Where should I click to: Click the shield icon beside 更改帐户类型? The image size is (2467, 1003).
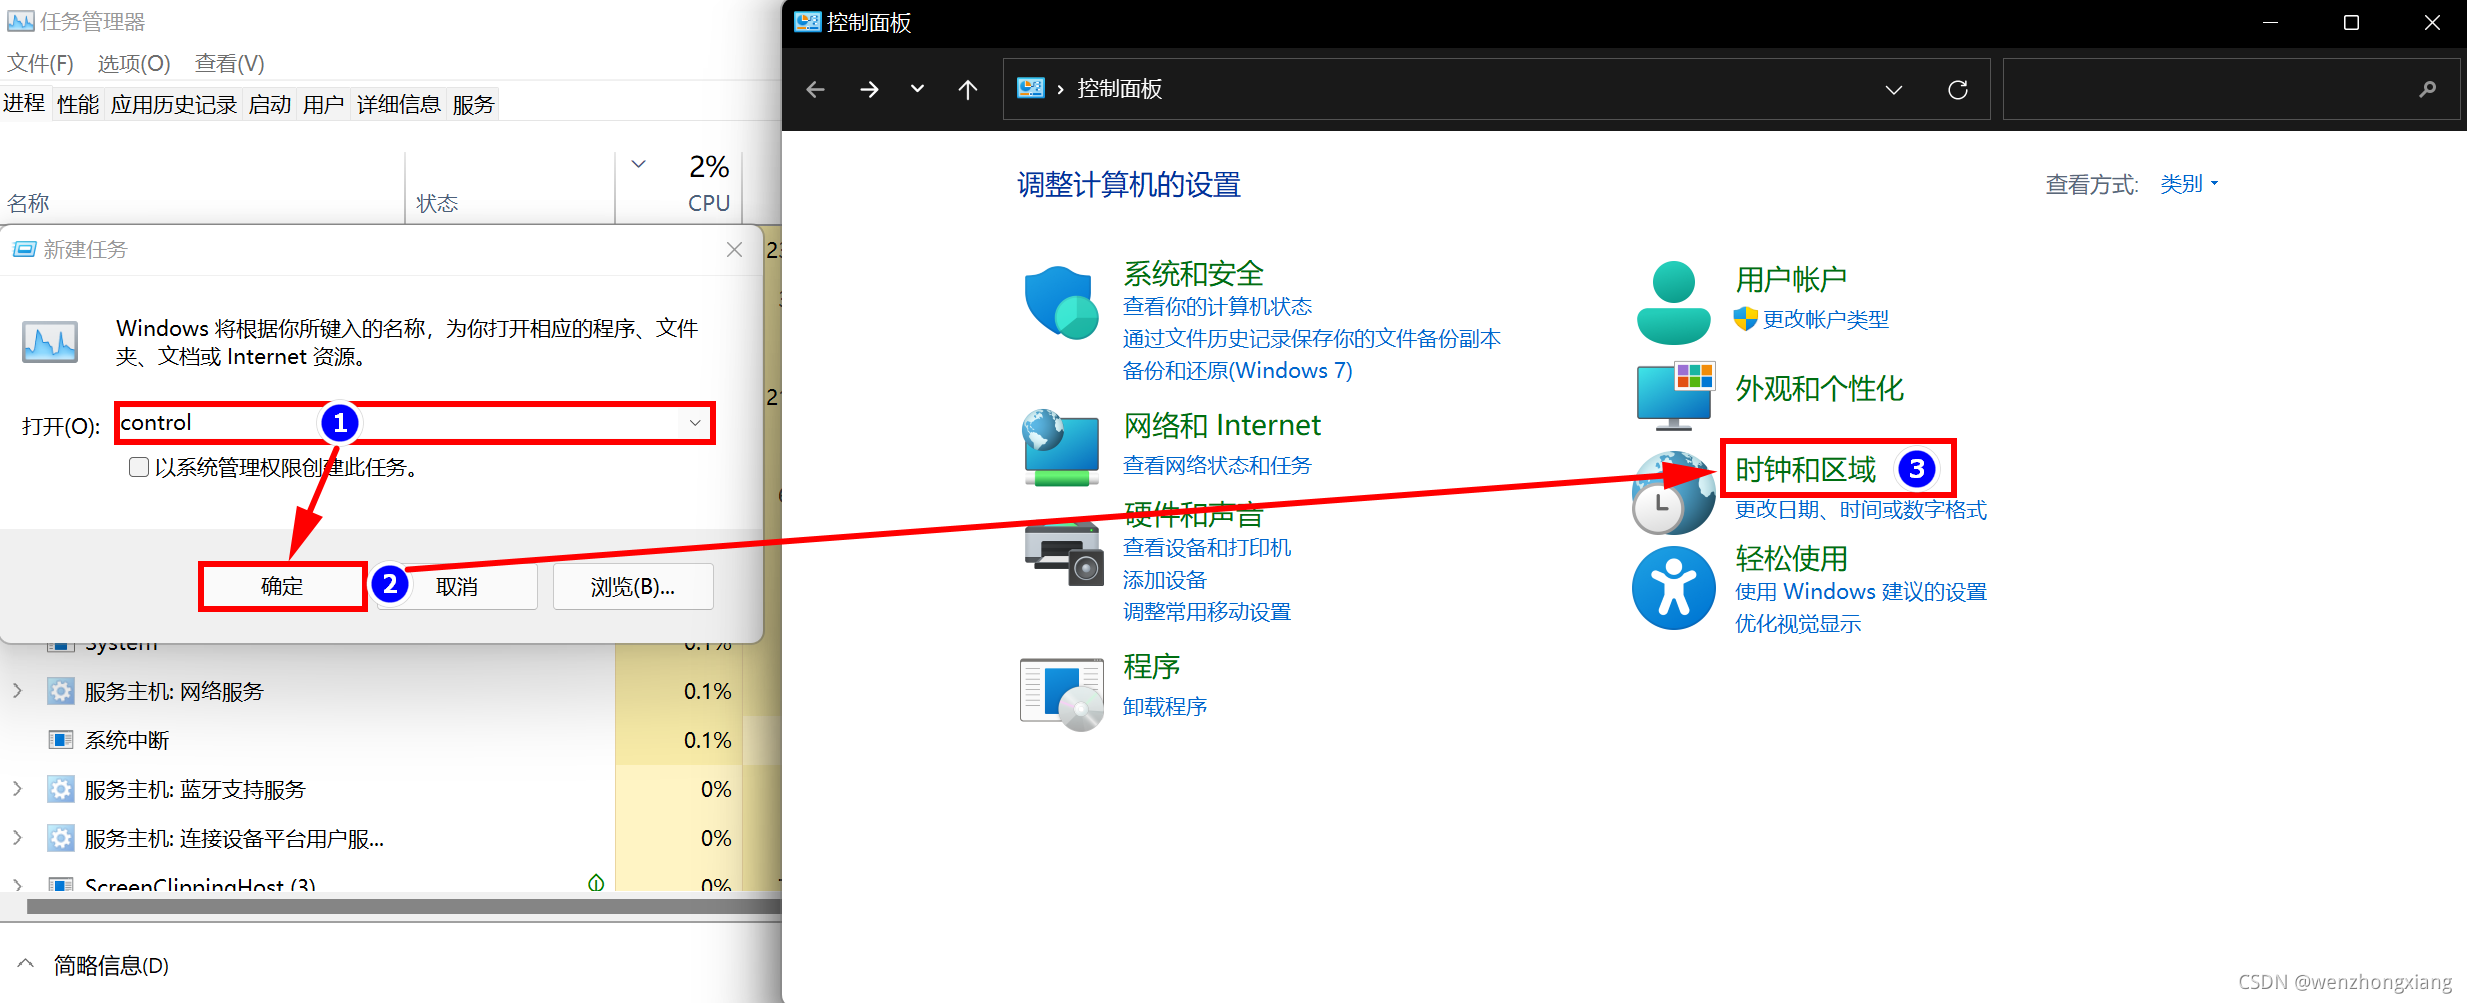(x=1745, y=318)
